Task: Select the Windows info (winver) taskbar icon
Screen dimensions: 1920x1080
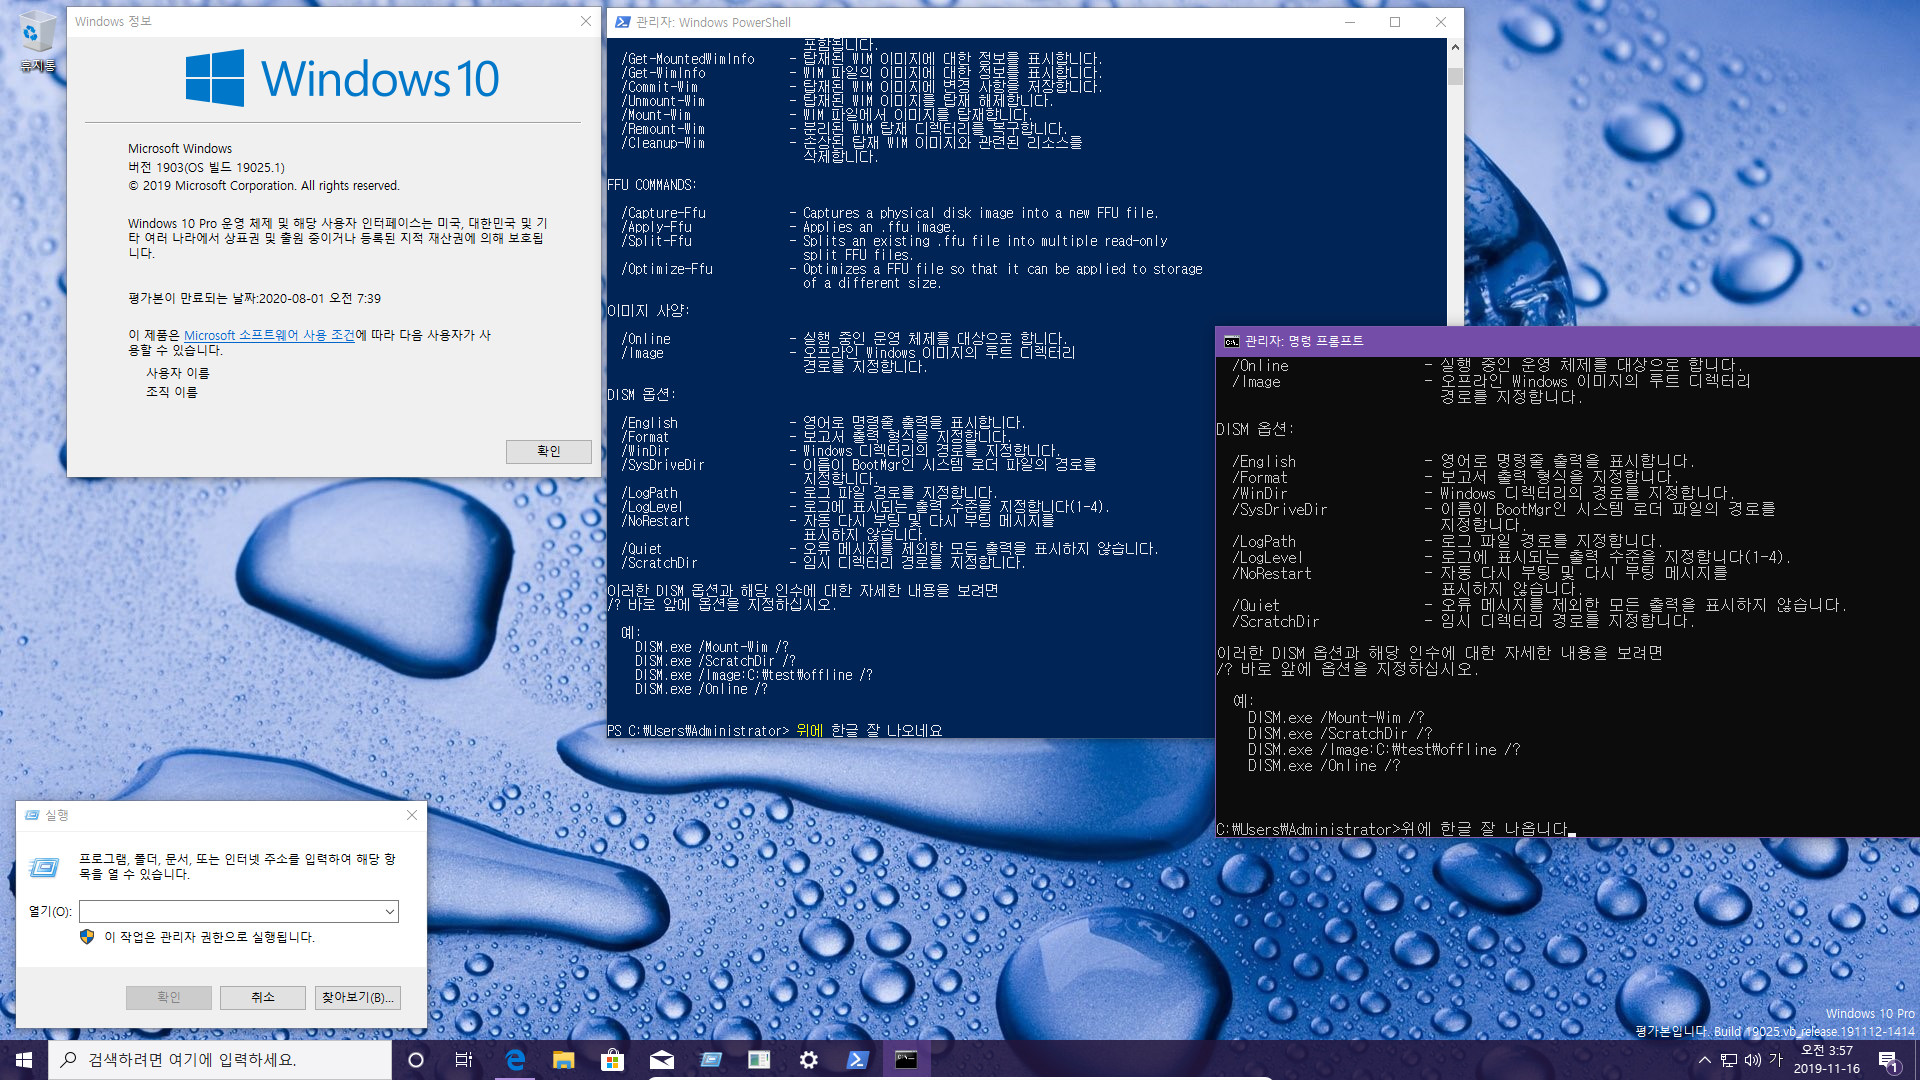Action: (759, 1060)
